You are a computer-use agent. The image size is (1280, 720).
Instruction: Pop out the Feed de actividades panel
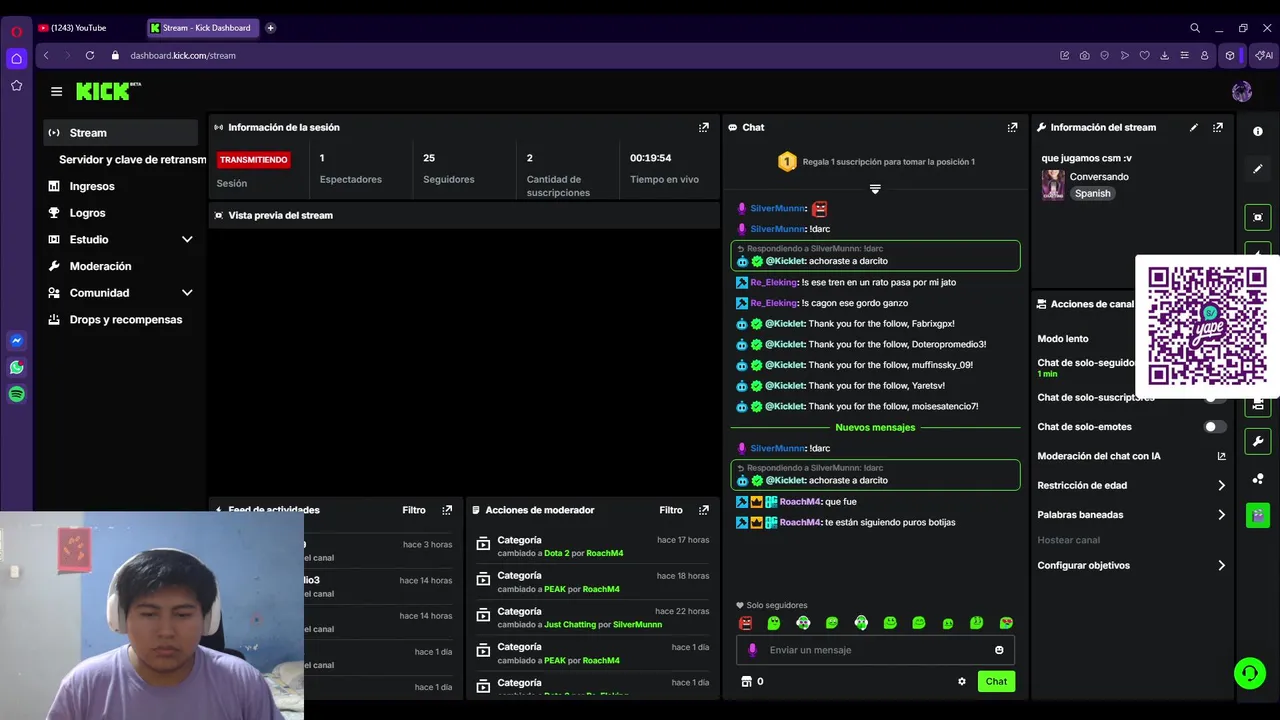pos(447,510)
